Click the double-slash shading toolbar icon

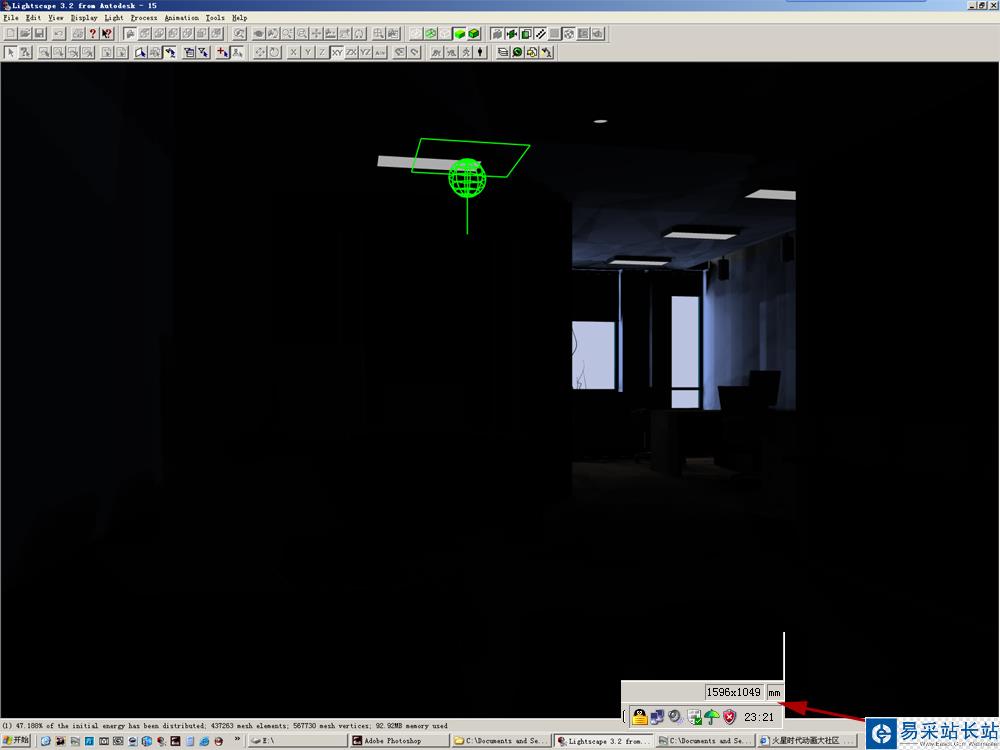tap(540, 33)
